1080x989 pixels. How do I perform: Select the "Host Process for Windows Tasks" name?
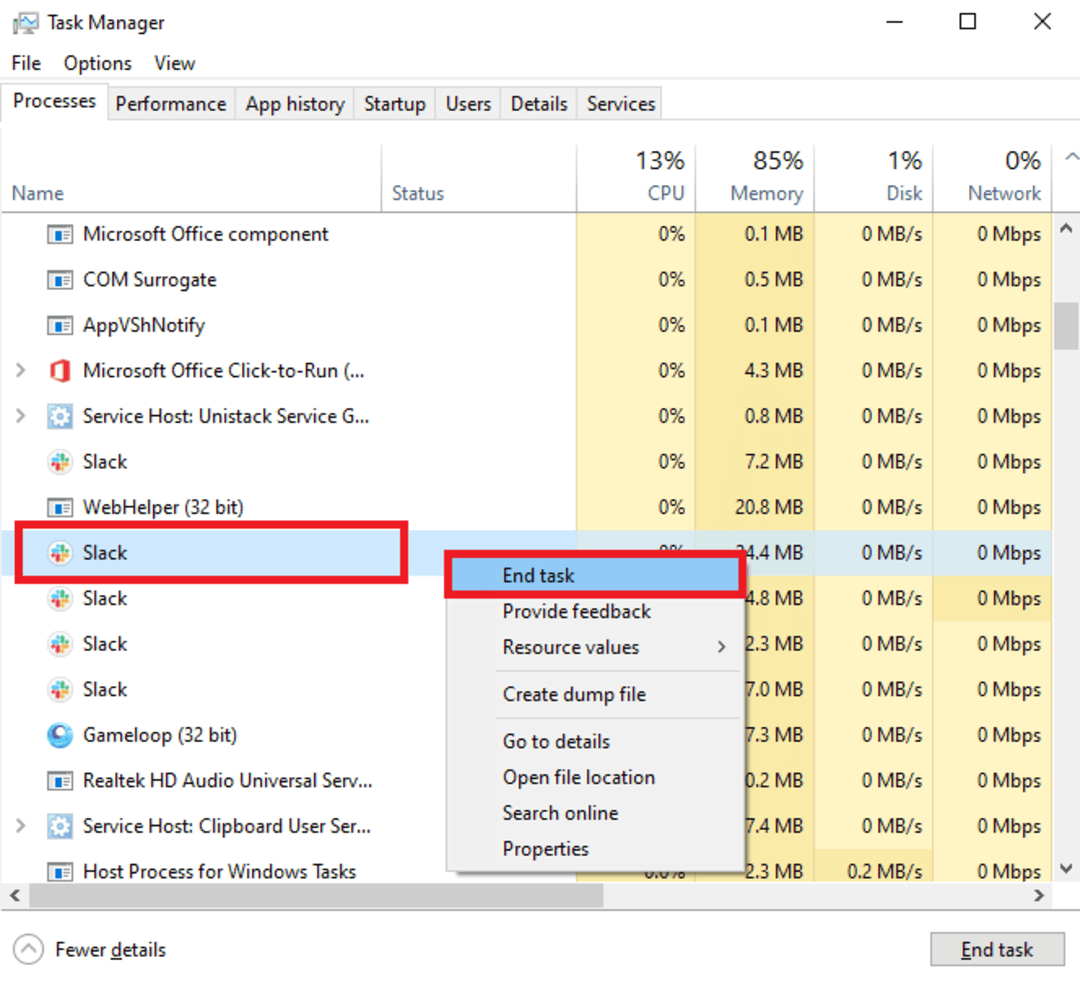[220, 872]
